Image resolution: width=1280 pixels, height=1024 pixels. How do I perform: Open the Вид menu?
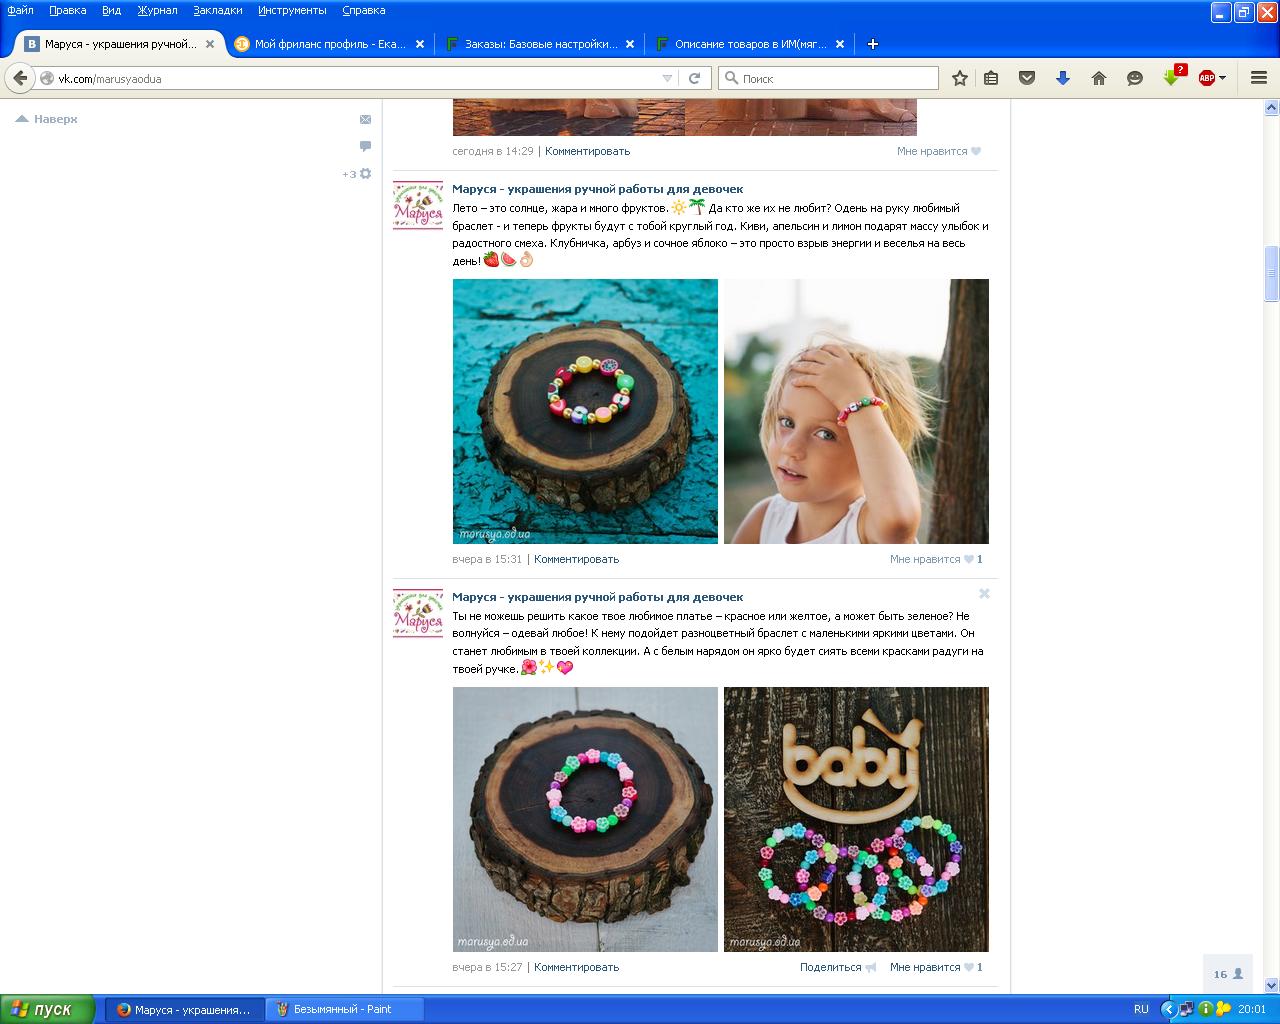(111, 10)
